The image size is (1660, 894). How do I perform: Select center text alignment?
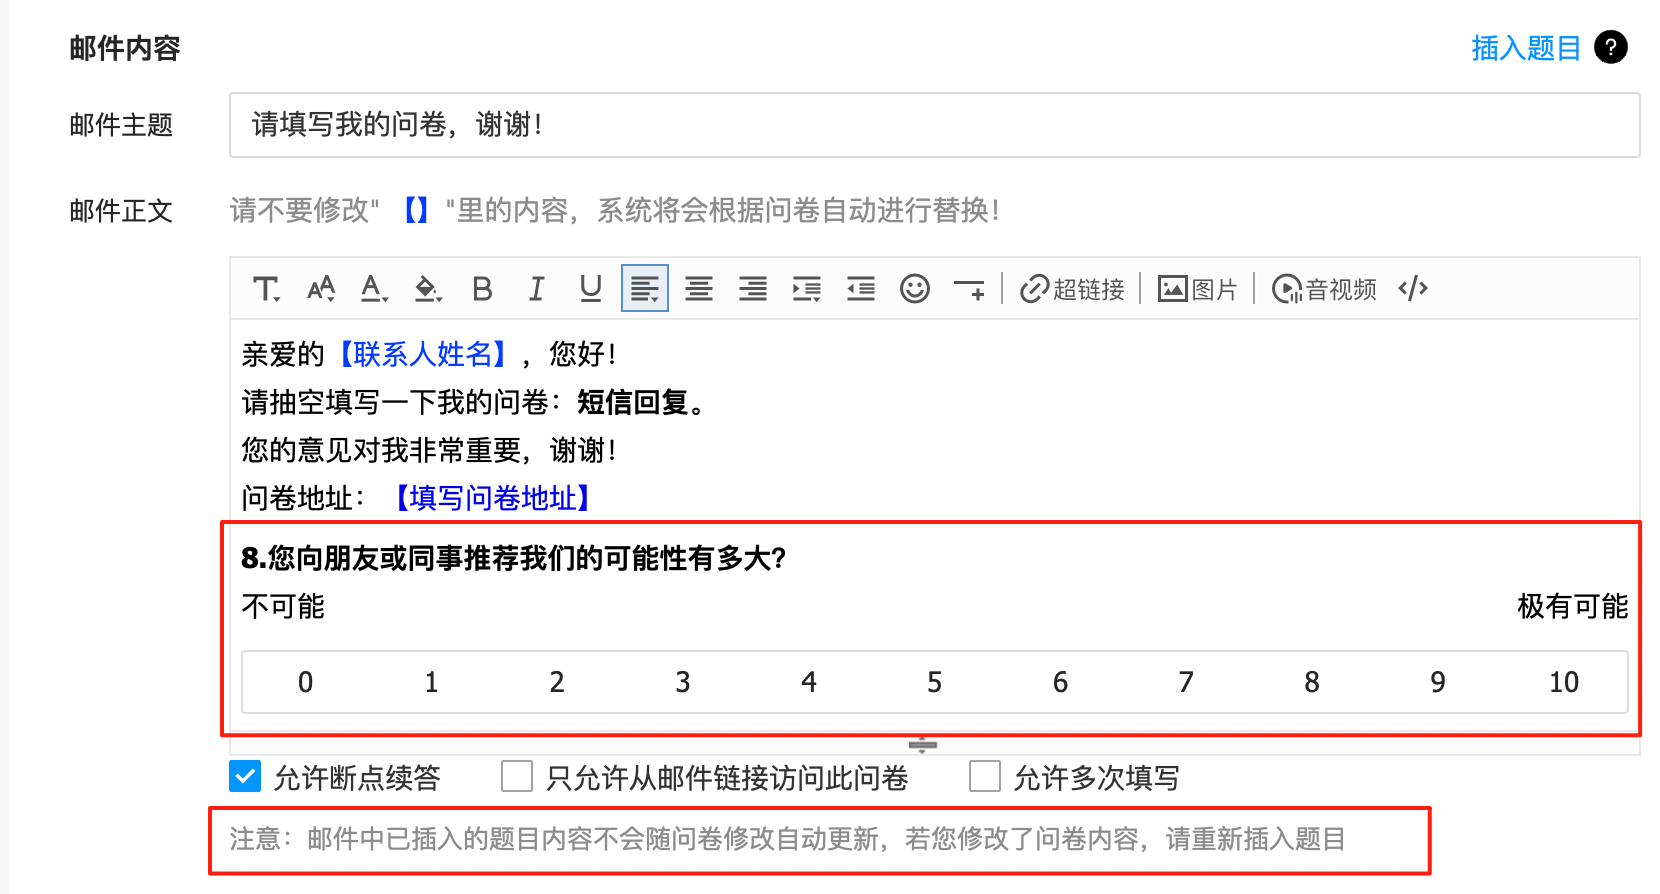coord(699,289)
